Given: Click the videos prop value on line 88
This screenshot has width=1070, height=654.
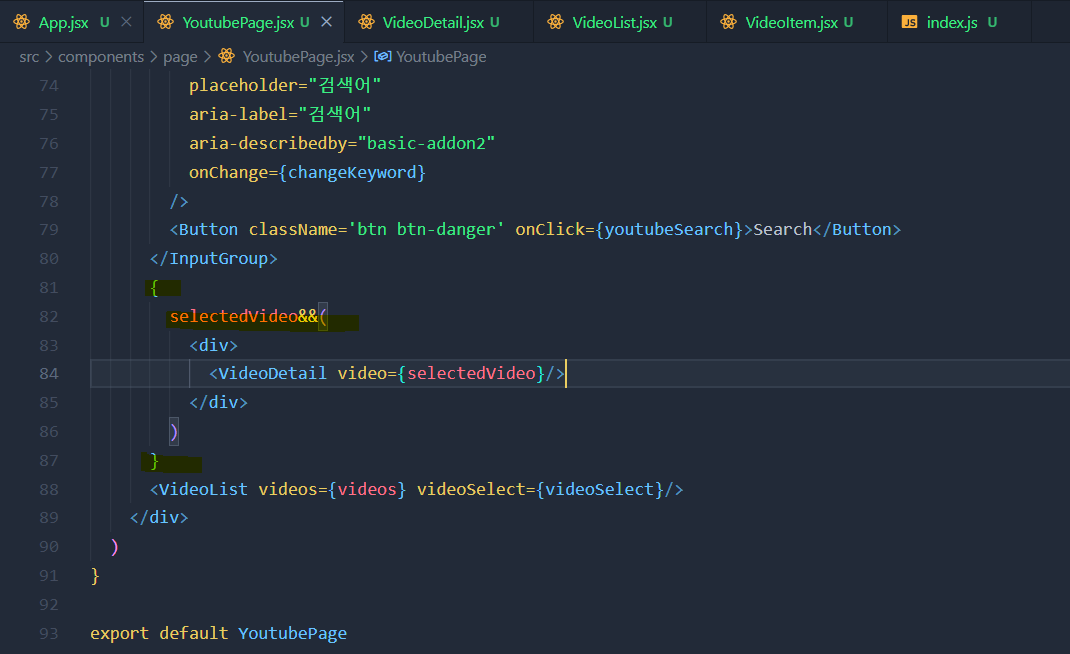Looking at the screenshot, I should 367,489.
